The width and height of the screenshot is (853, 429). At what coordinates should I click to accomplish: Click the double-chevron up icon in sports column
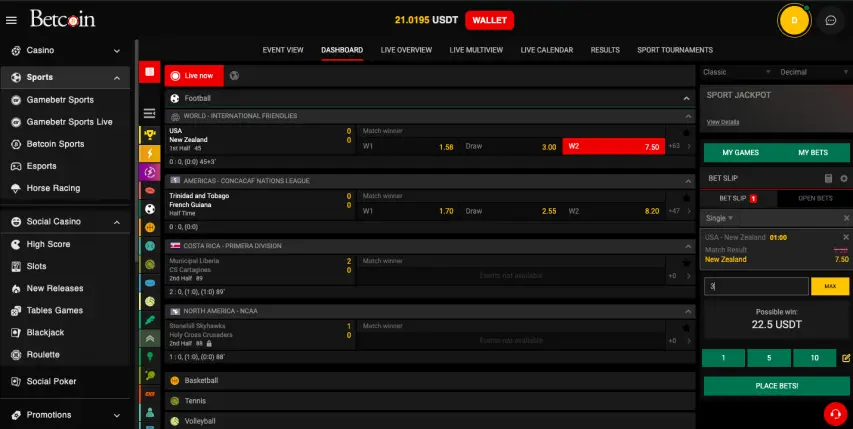(150, 338)
